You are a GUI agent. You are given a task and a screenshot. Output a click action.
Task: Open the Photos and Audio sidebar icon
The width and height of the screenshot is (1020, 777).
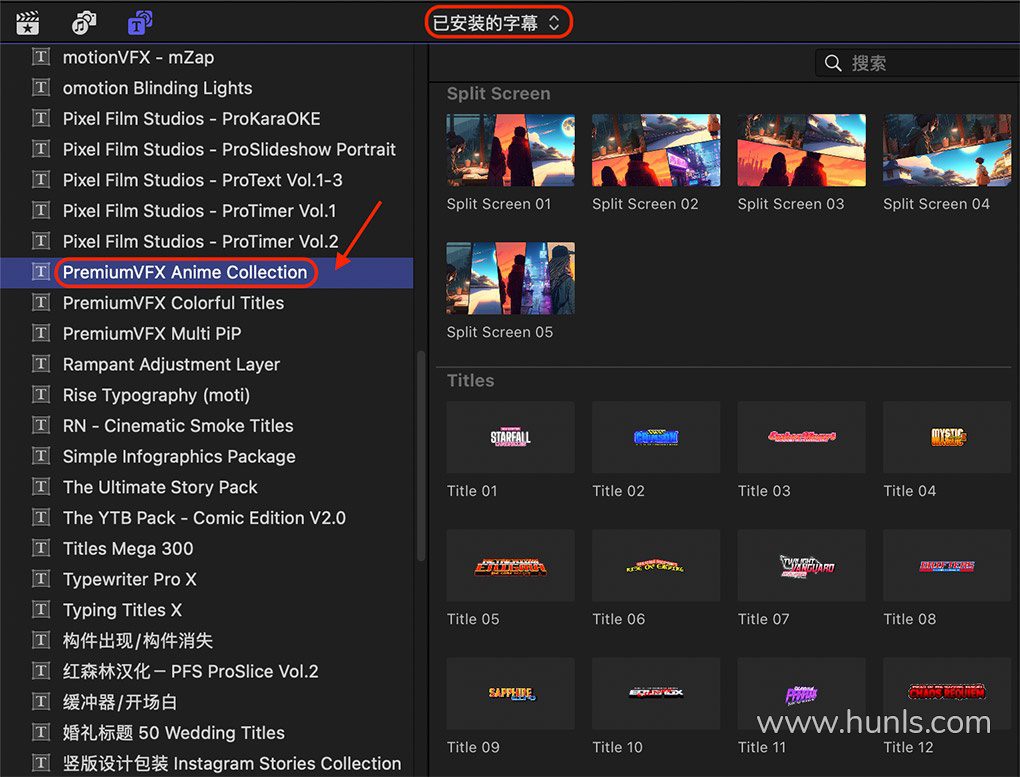(84, 23)
